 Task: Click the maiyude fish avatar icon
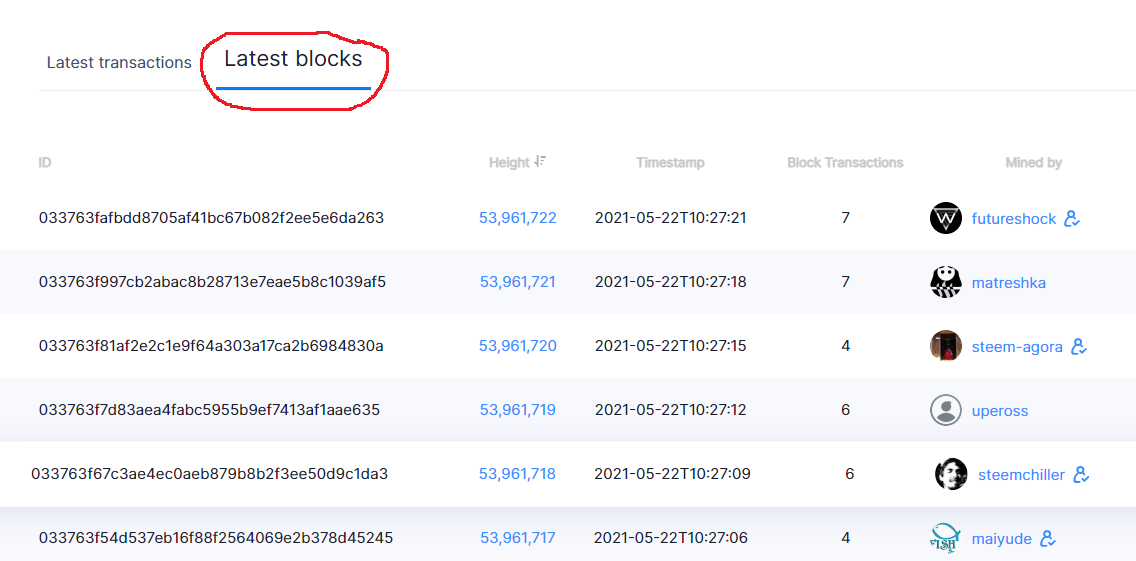[945, 539]
